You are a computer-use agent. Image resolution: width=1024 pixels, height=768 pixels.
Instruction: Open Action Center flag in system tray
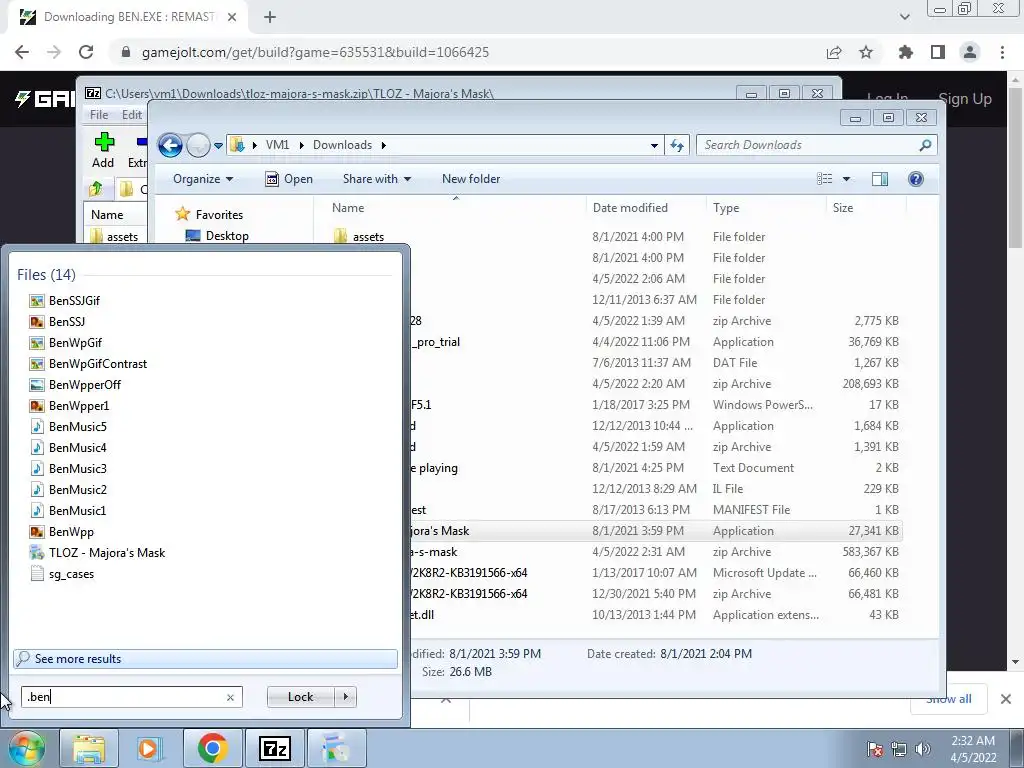point(874,749)
